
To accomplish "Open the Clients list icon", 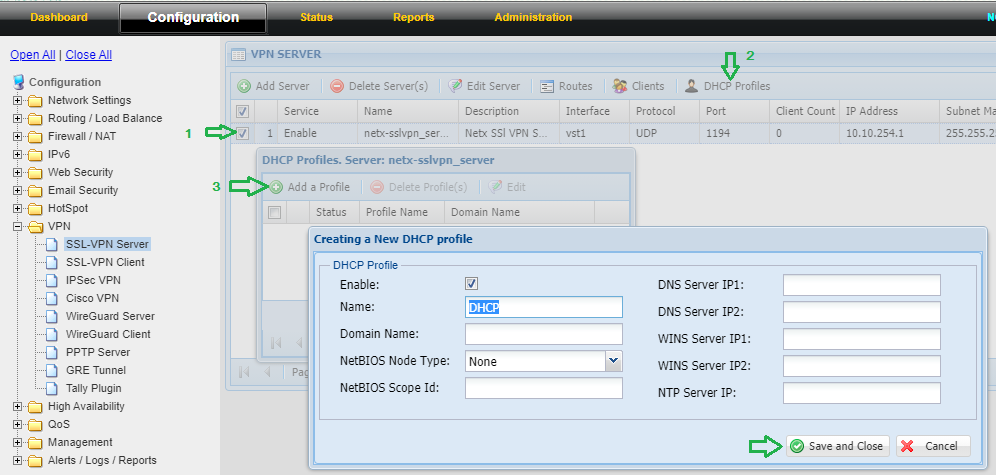I will [x=620, y=86].
